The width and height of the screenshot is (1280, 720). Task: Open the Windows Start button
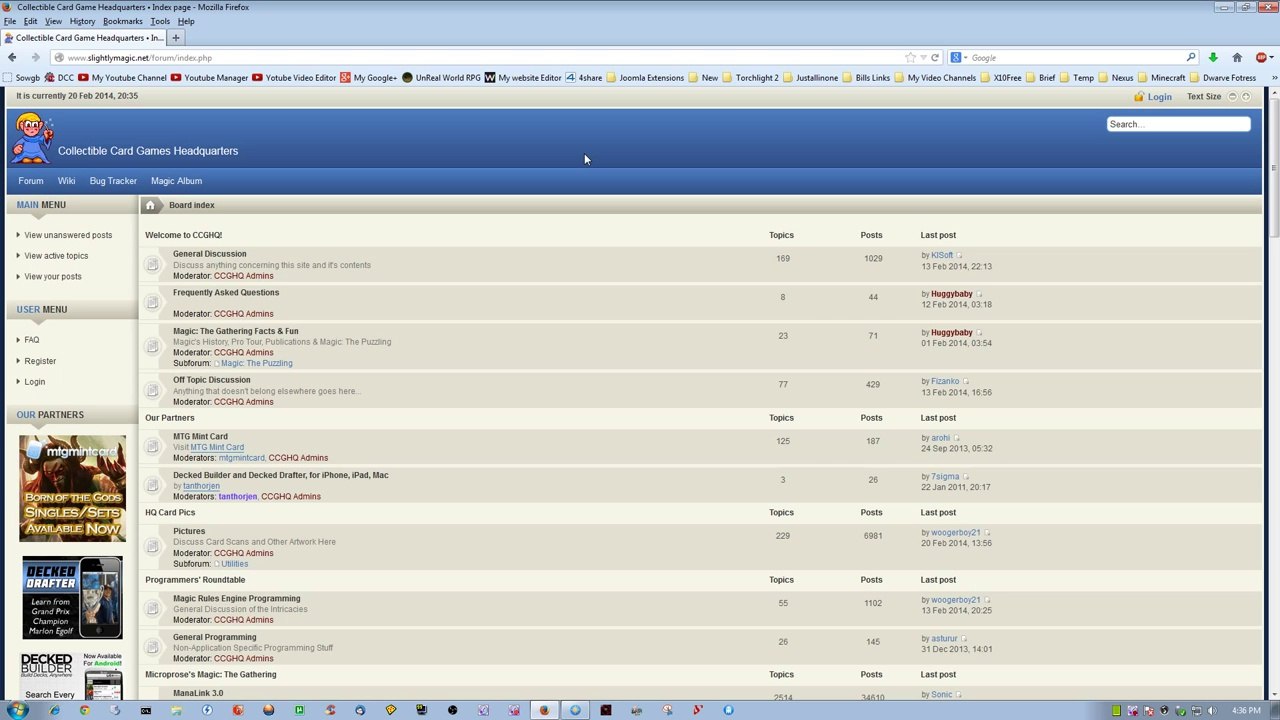17,710
